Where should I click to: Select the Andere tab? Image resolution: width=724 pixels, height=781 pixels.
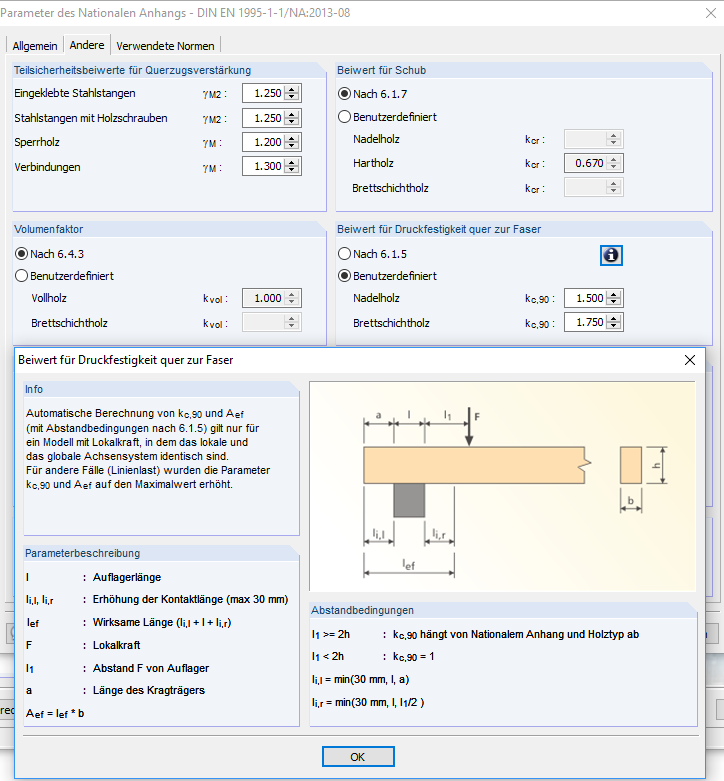87,46
